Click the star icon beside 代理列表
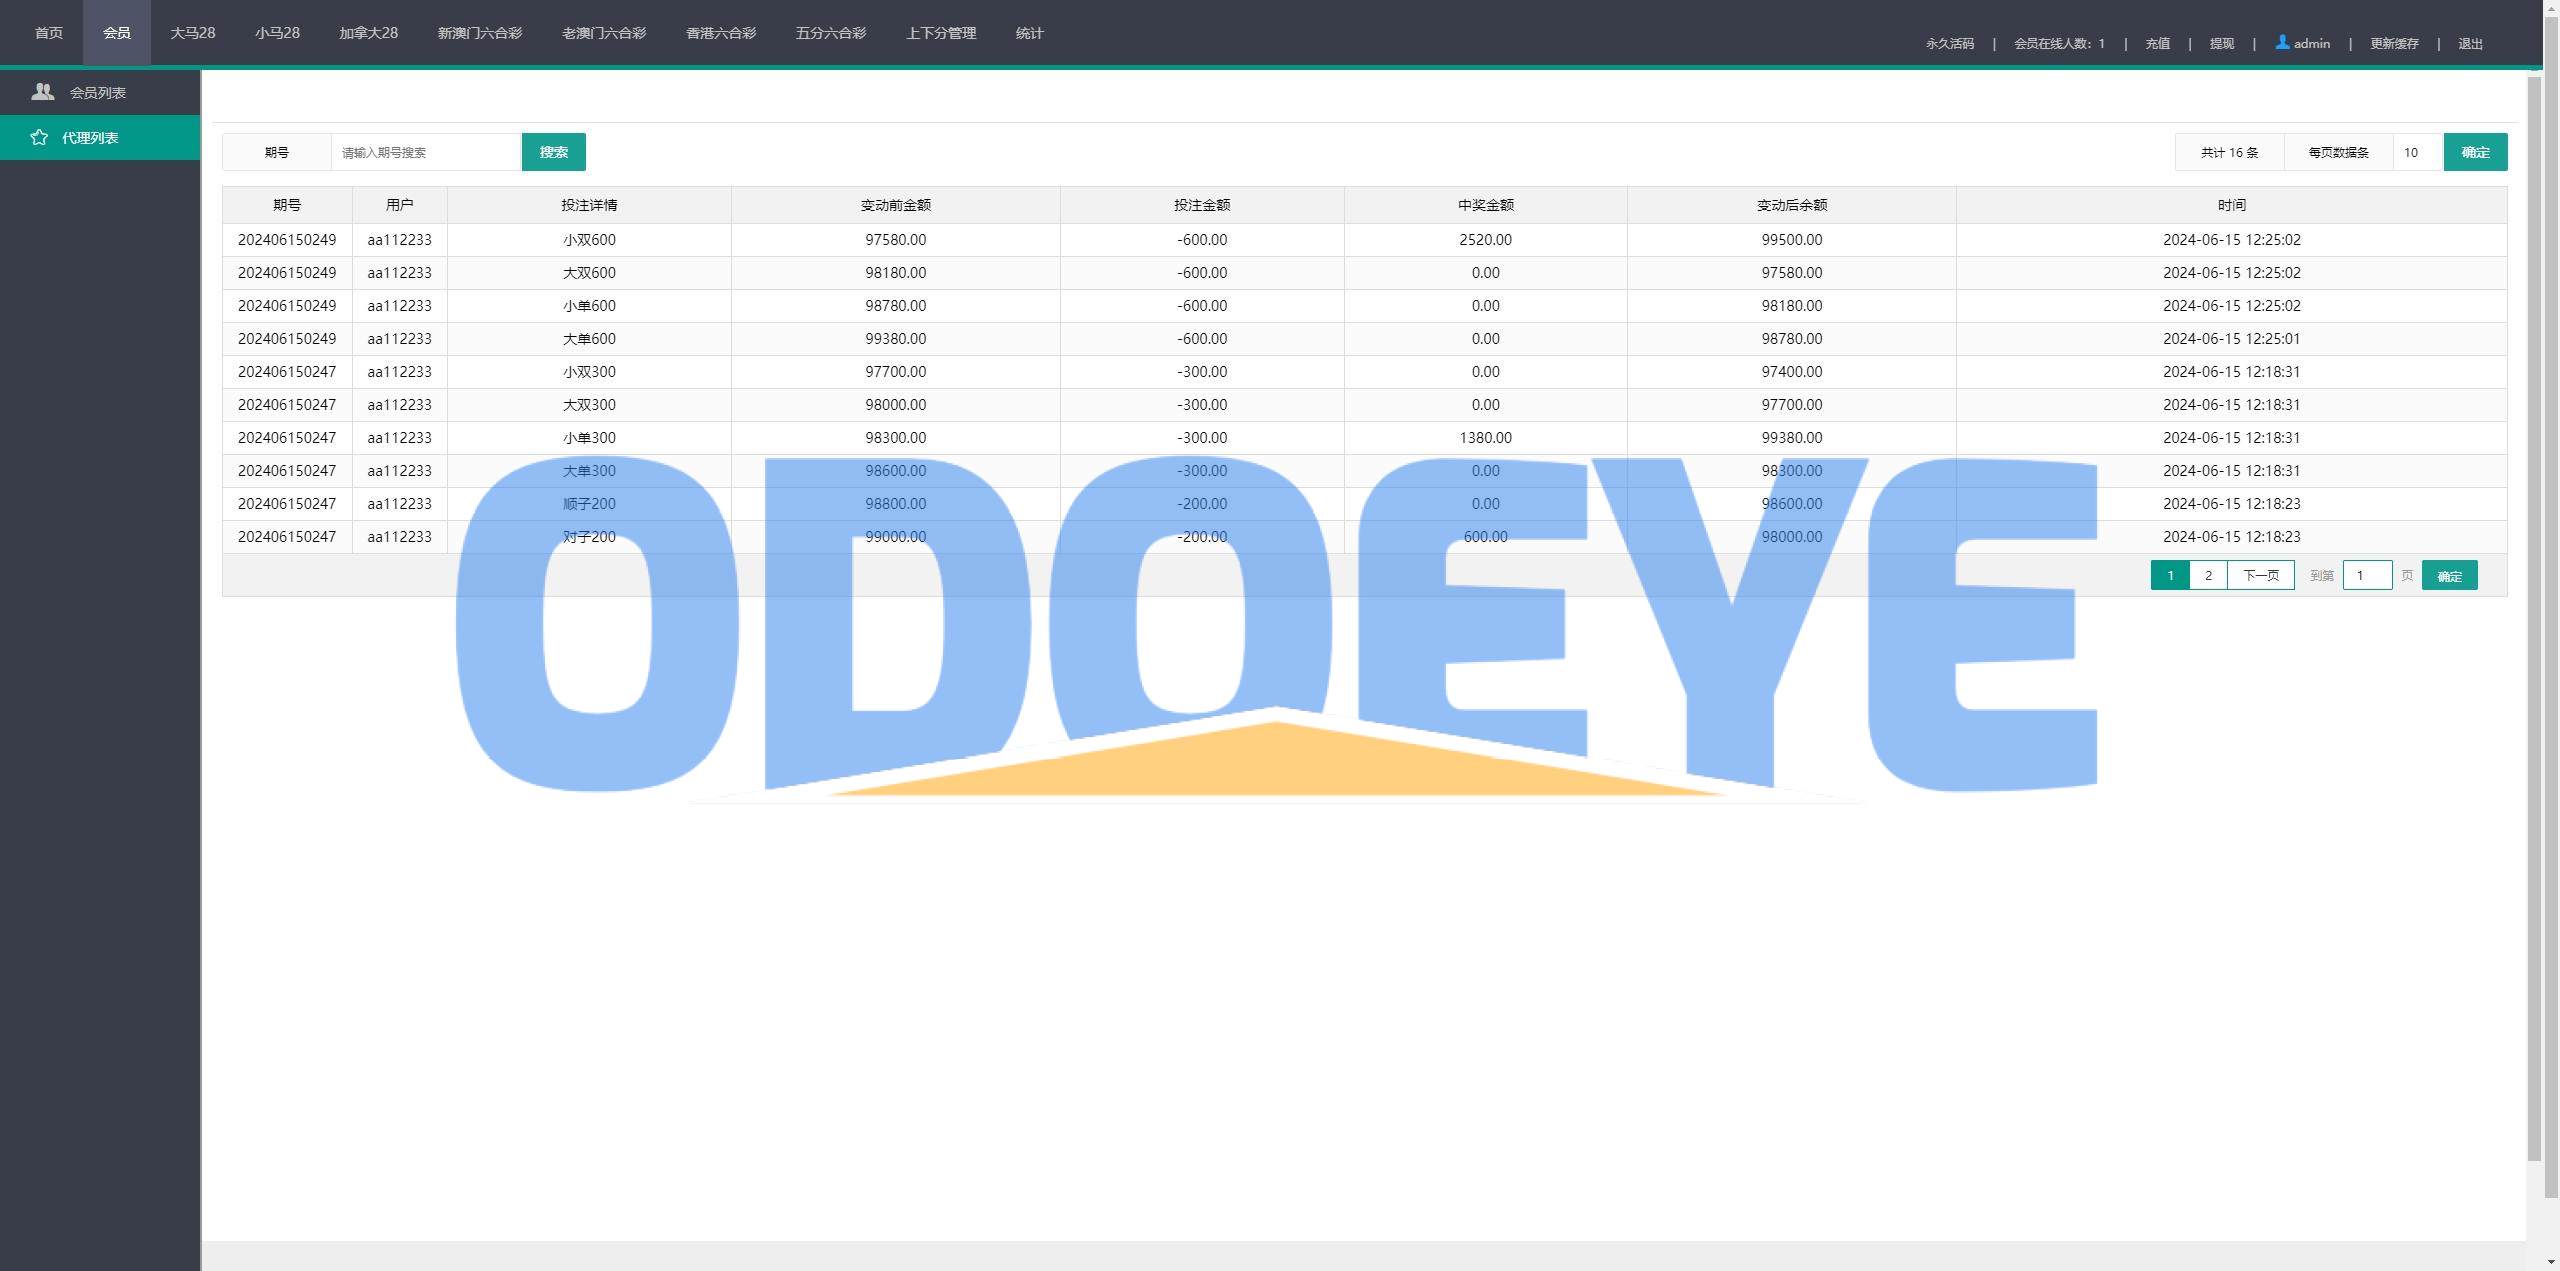 39,137
